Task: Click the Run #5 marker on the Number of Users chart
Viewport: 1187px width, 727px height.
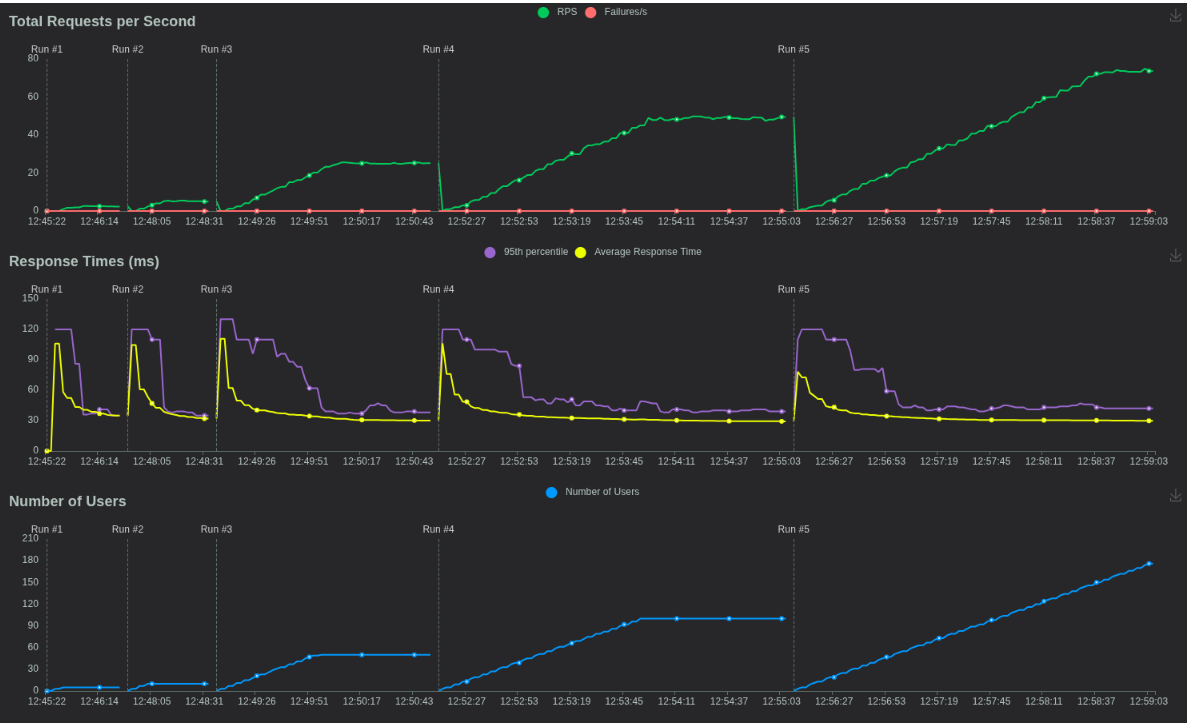Action: (x=792, y=528)
